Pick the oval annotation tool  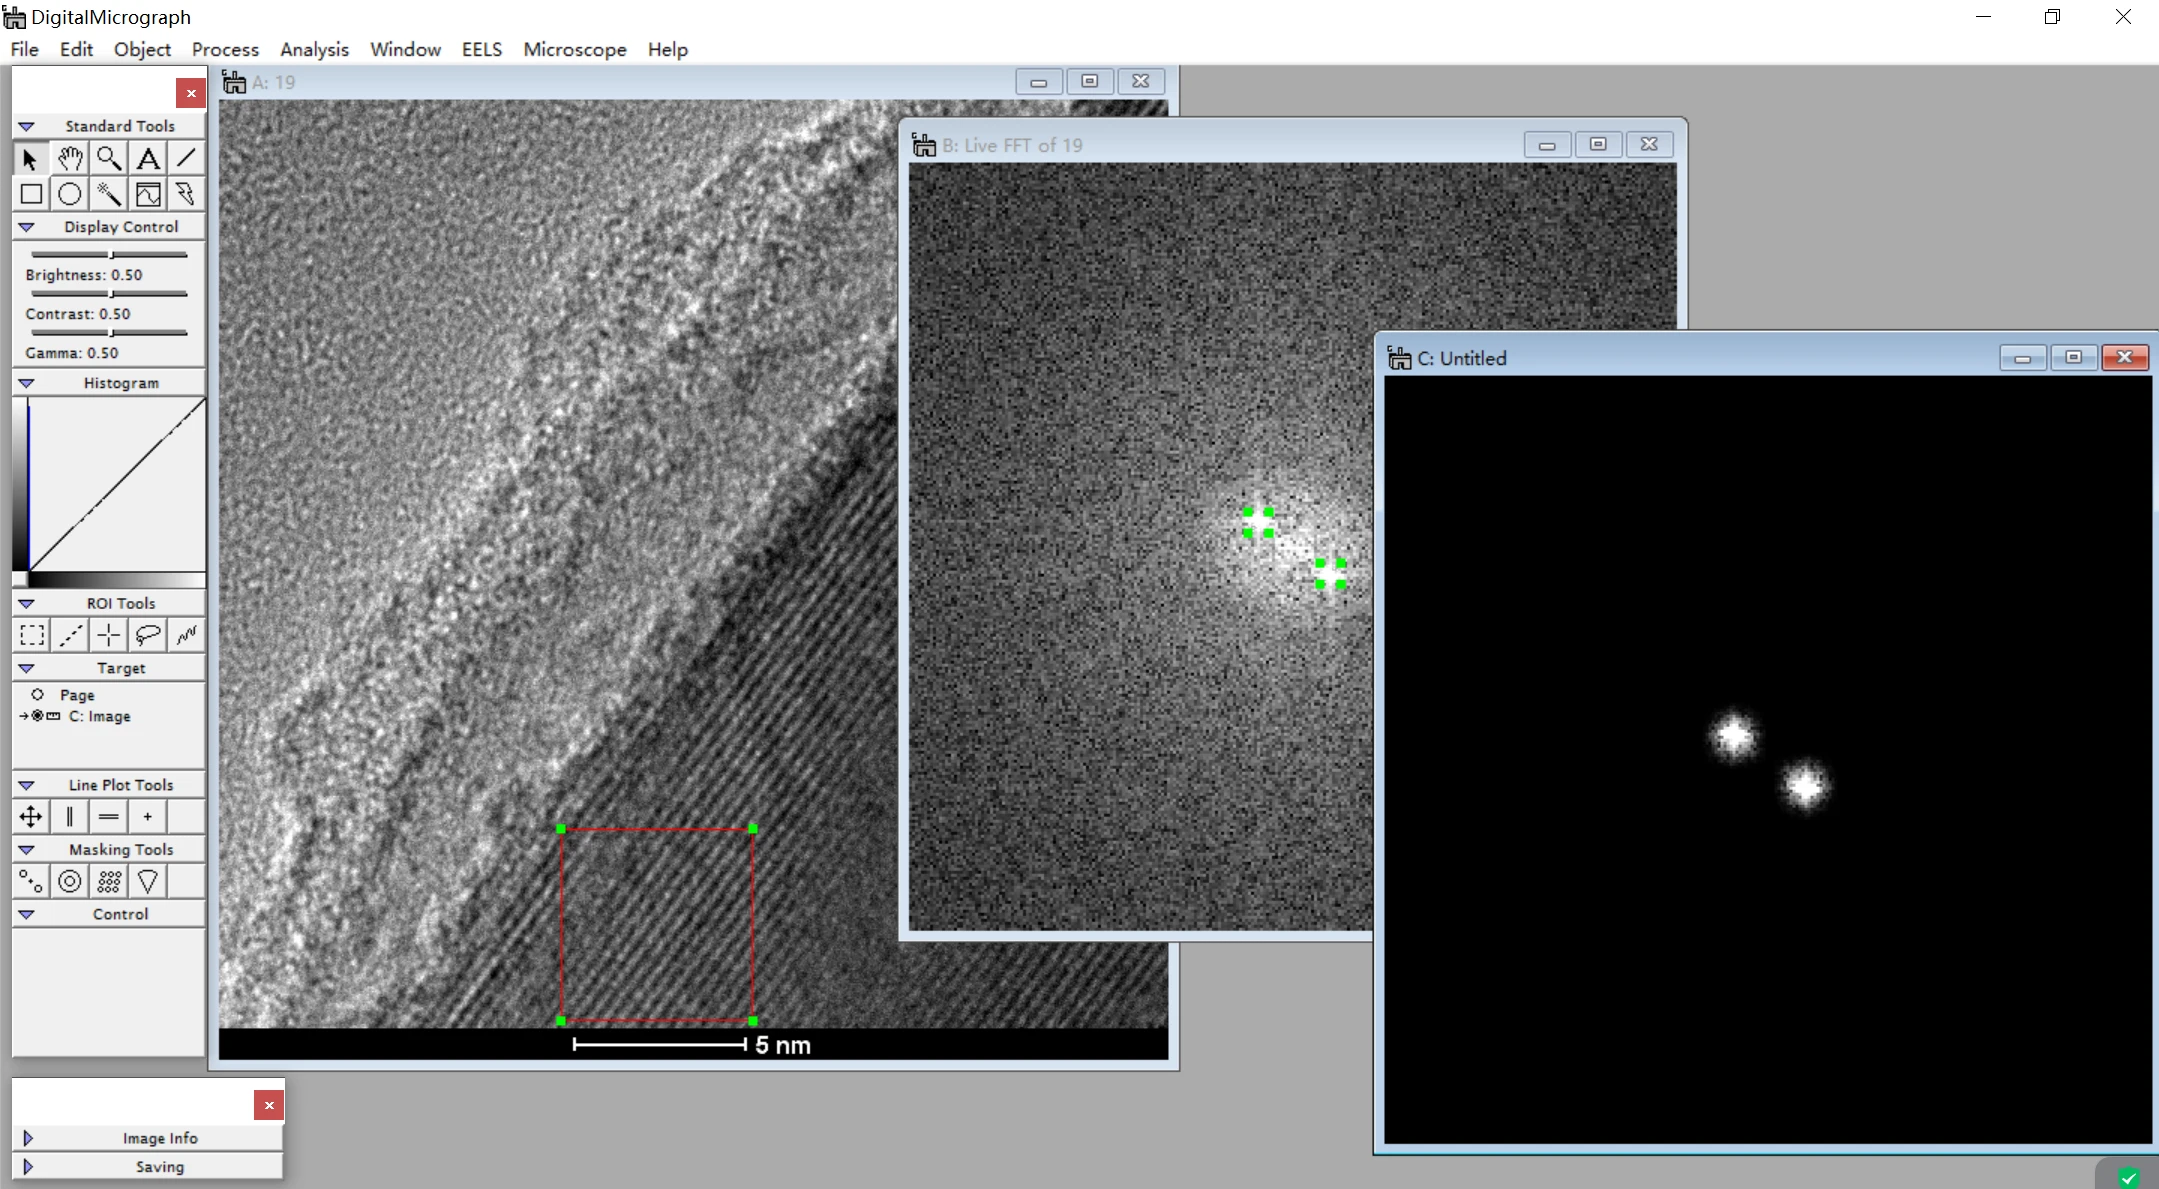click(x=70, y=194)
